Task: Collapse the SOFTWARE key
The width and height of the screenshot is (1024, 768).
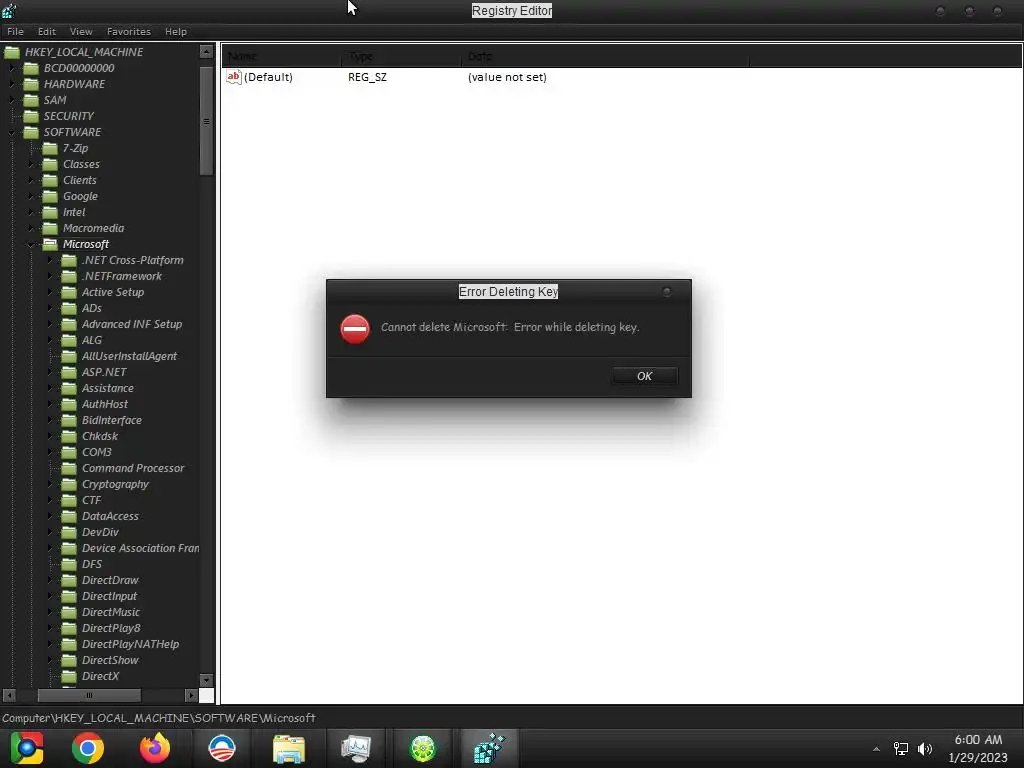Action: coord(12,132)
